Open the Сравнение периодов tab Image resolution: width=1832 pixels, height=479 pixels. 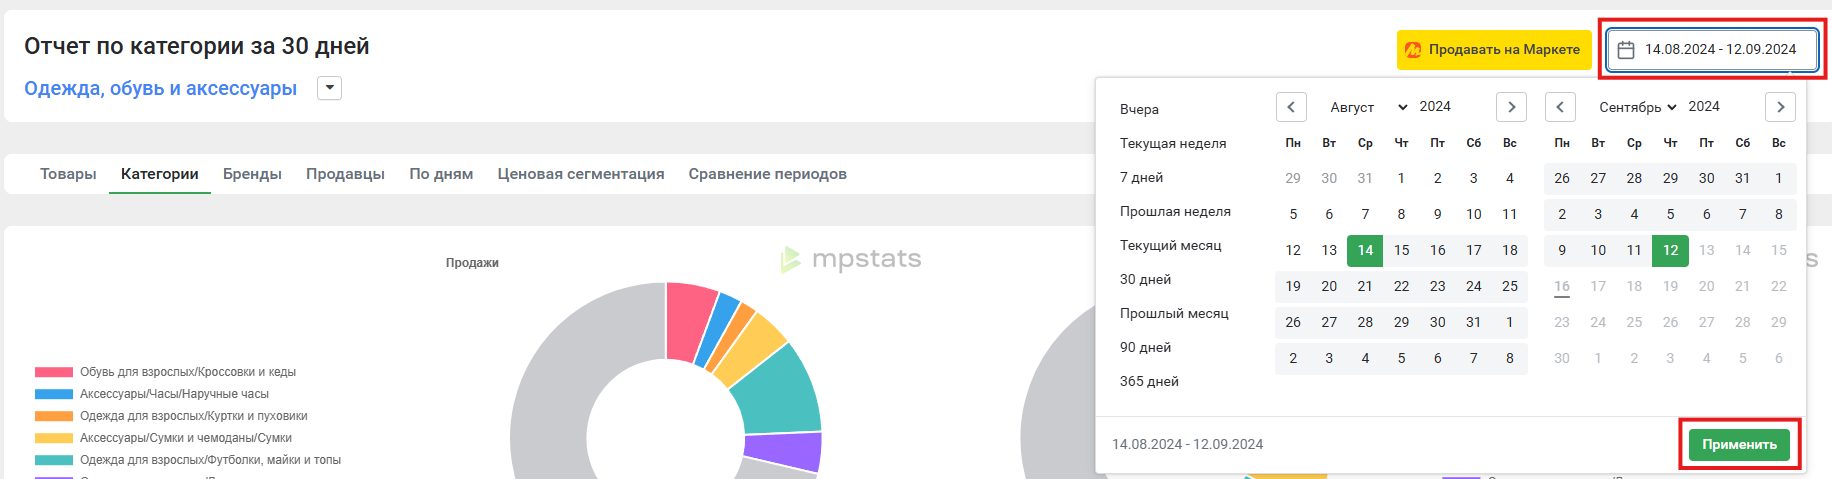pos(768,174)
